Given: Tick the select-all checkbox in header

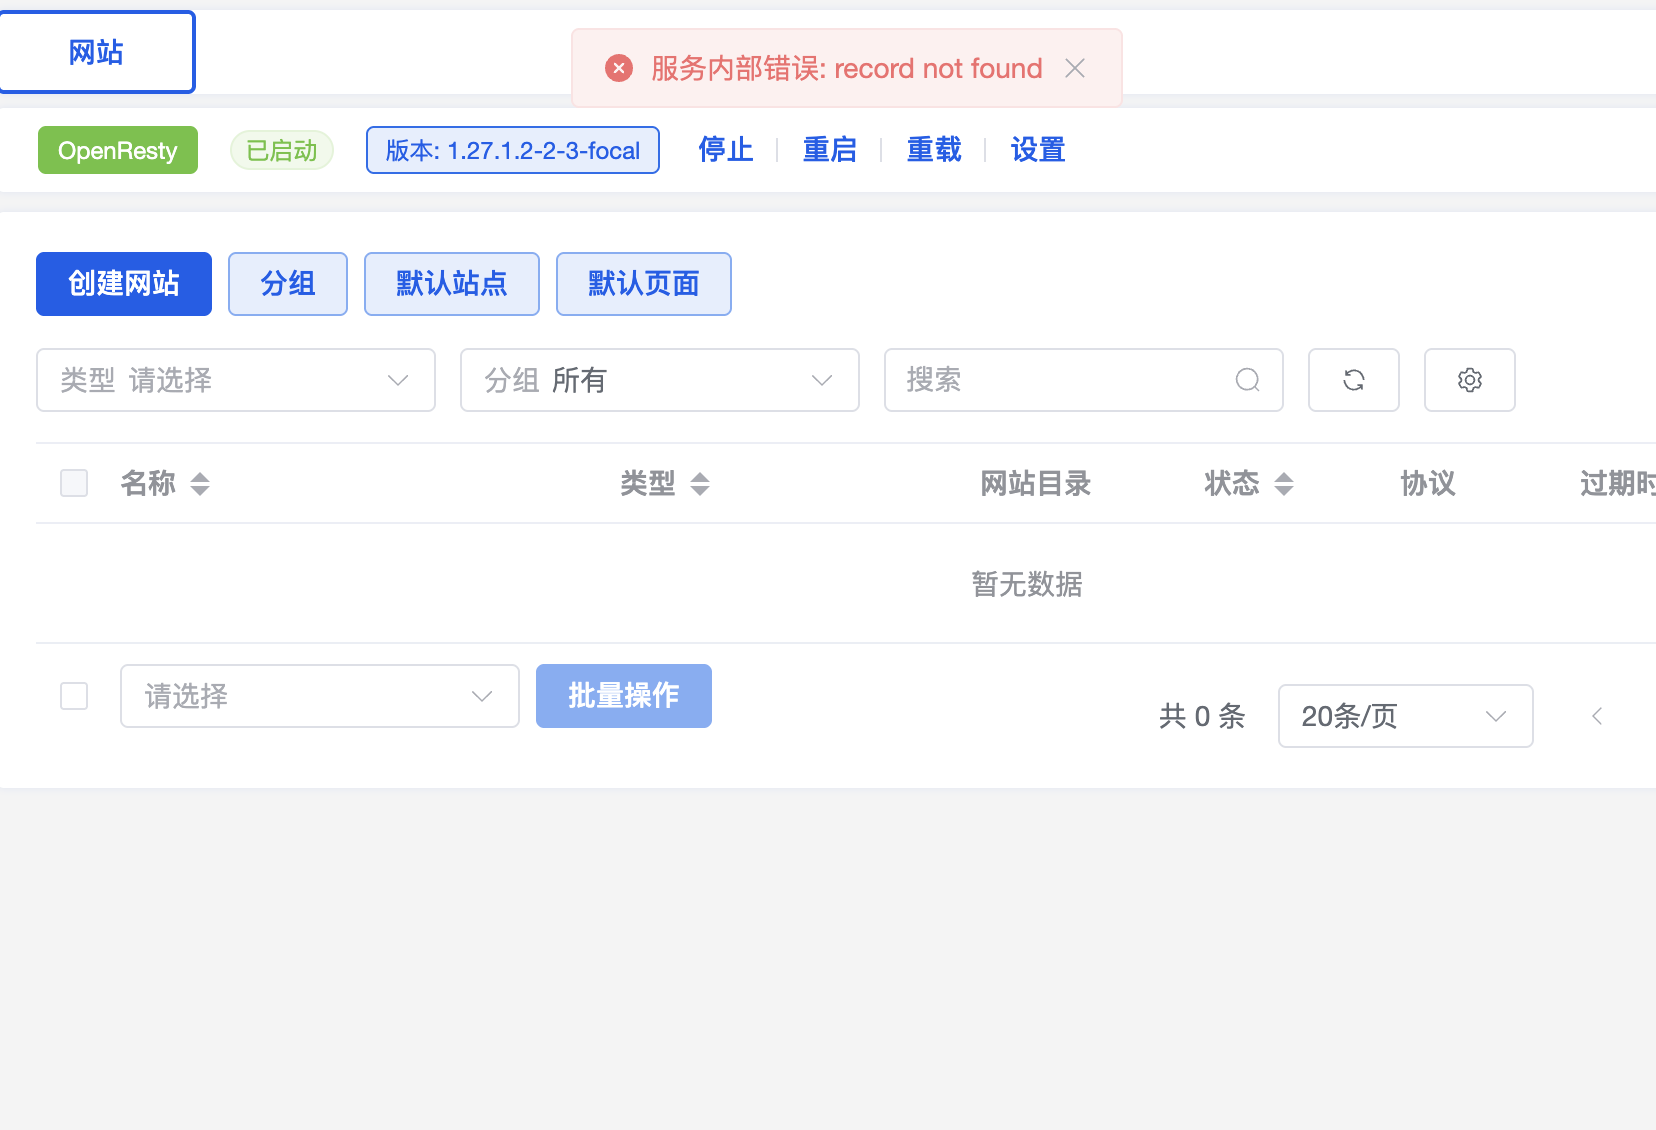Looking at the screenshot, I should pos(74,483).
